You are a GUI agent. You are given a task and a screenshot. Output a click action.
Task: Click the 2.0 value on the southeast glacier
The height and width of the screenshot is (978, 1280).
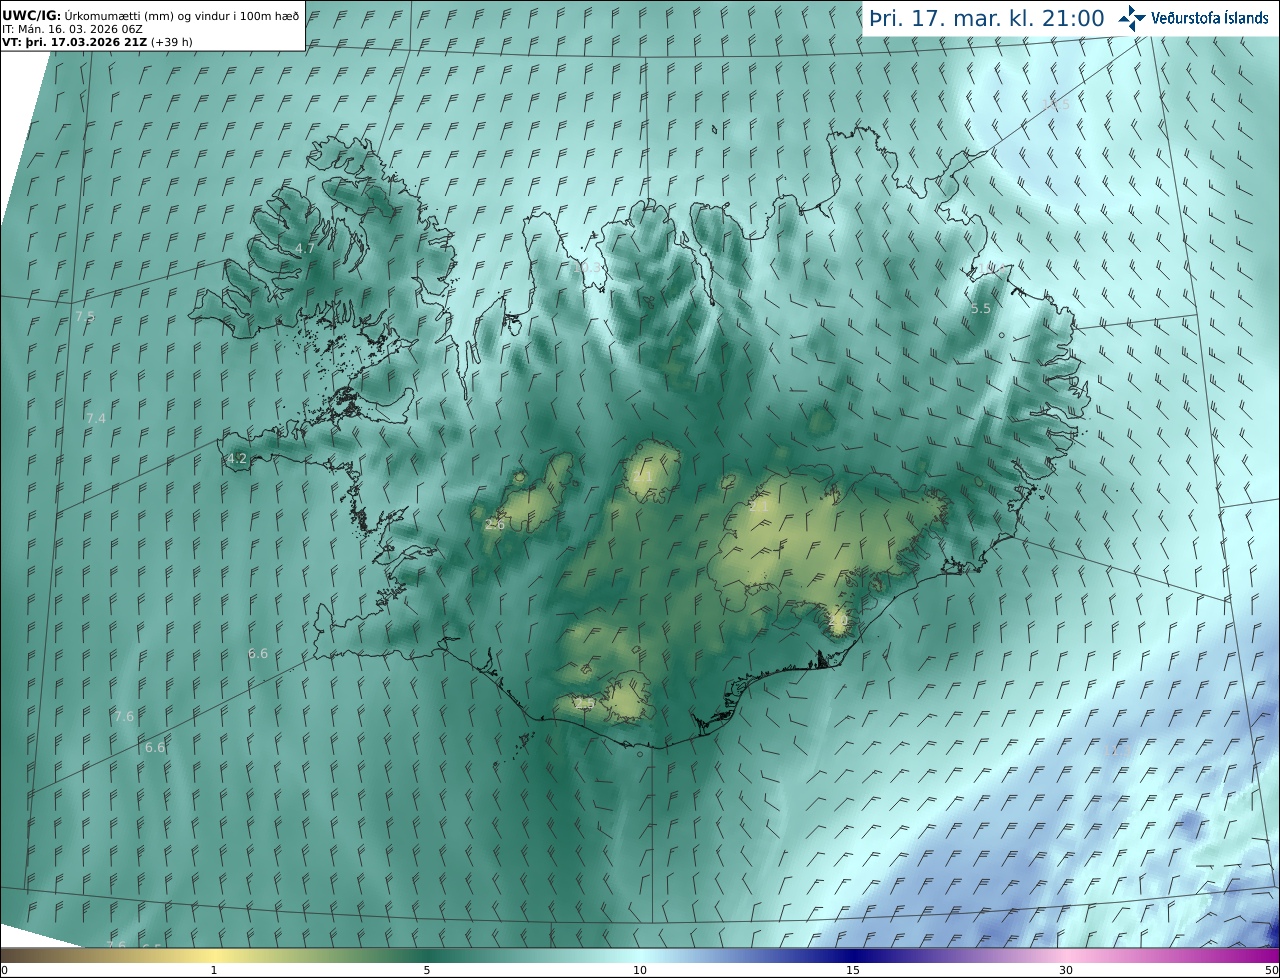coord(838,621)
